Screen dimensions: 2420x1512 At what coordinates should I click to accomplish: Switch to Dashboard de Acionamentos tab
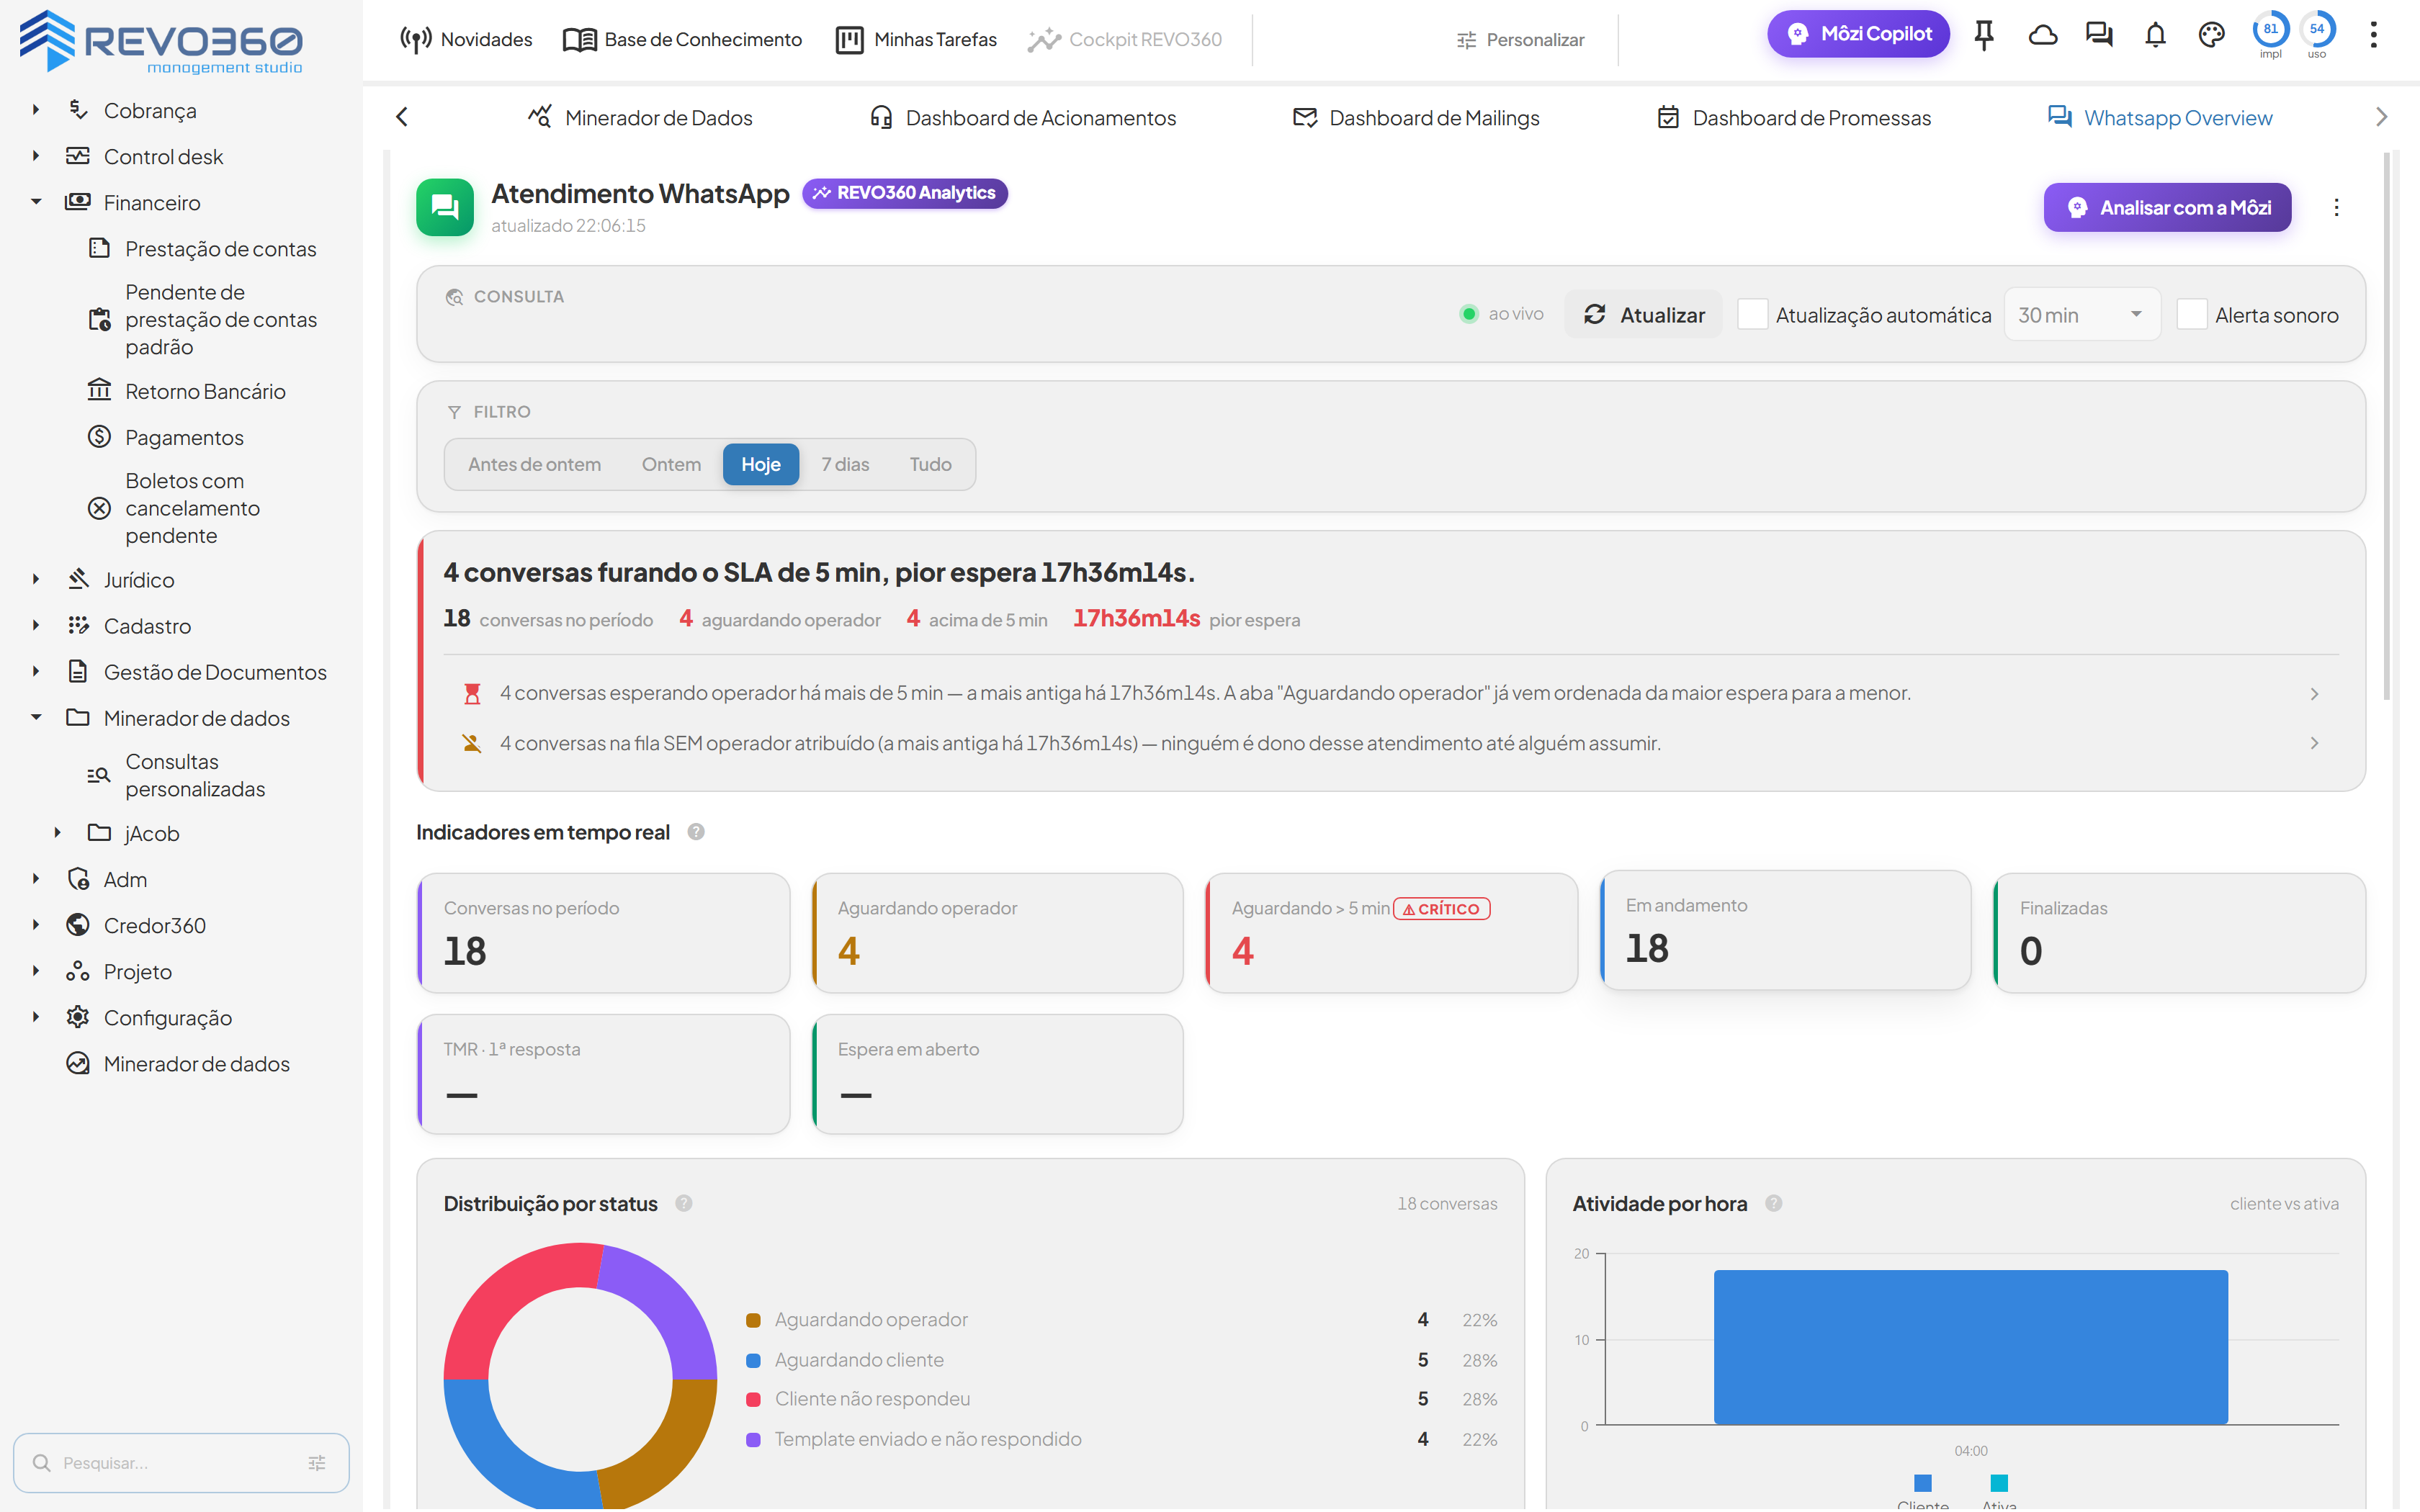click(x=1022, y=117)
